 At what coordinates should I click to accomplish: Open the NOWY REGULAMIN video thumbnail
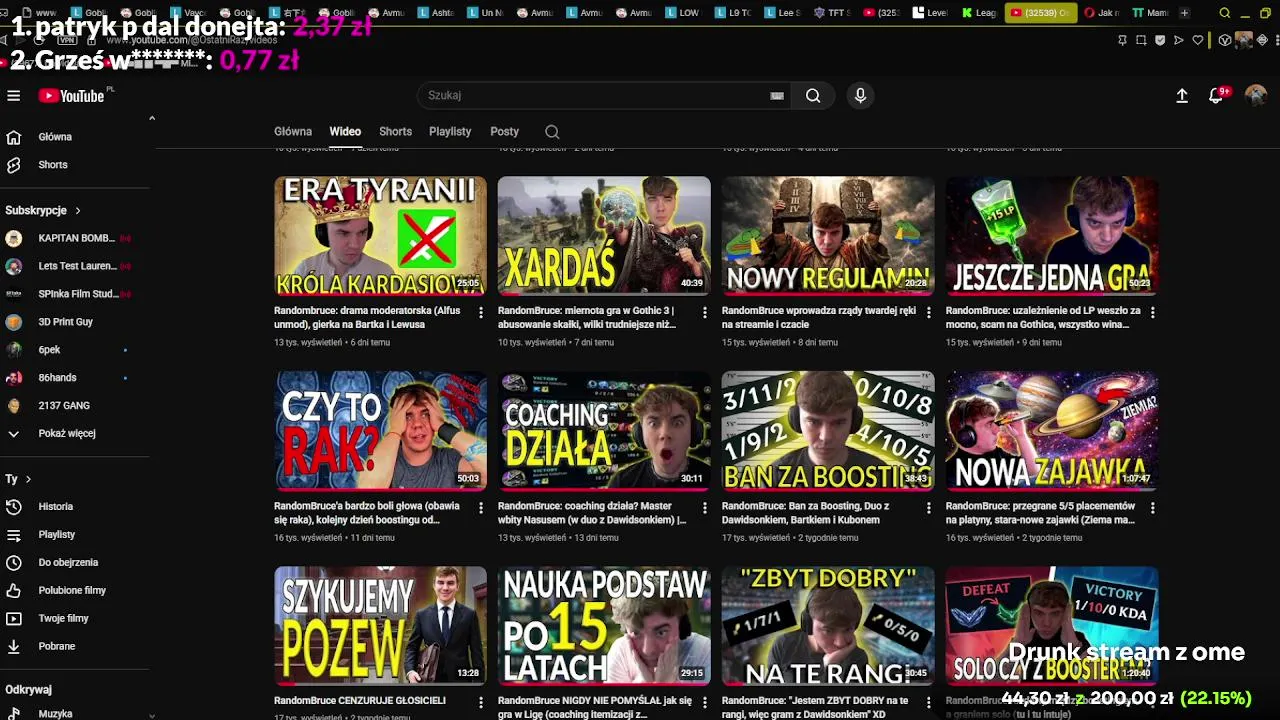(x=828, y=236)
